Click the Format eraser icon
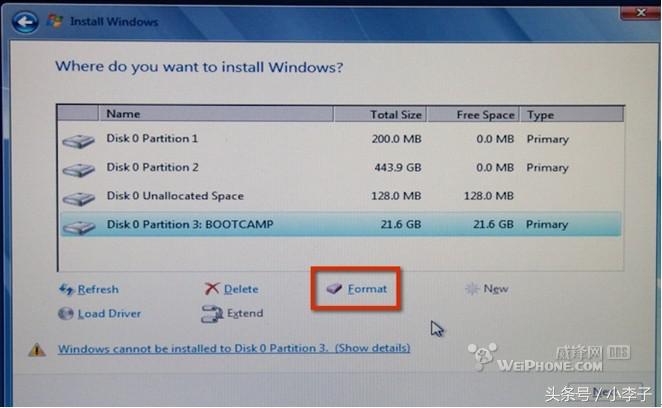The image size is (662, 408). pos(334,289)
